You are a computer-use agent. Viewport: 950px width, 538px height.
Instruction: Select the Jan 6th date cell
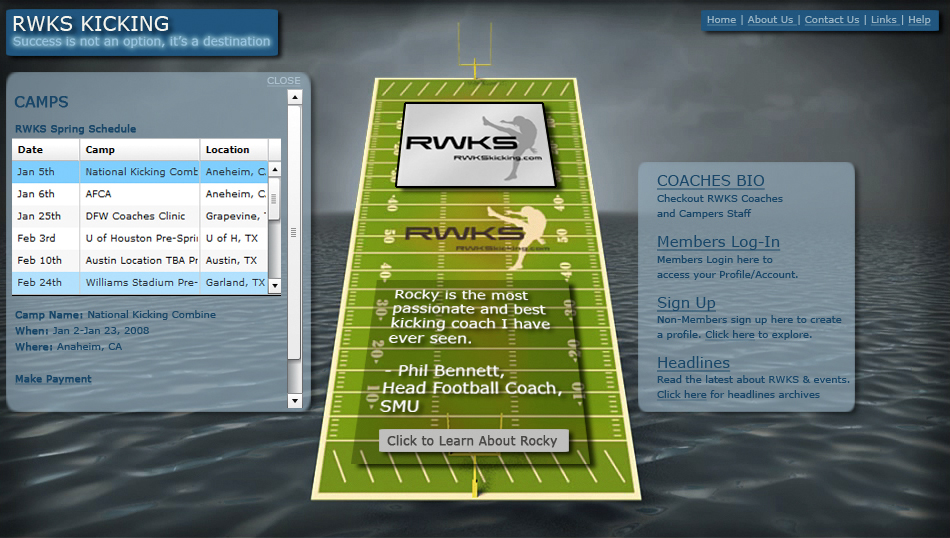tap(45, 194)
